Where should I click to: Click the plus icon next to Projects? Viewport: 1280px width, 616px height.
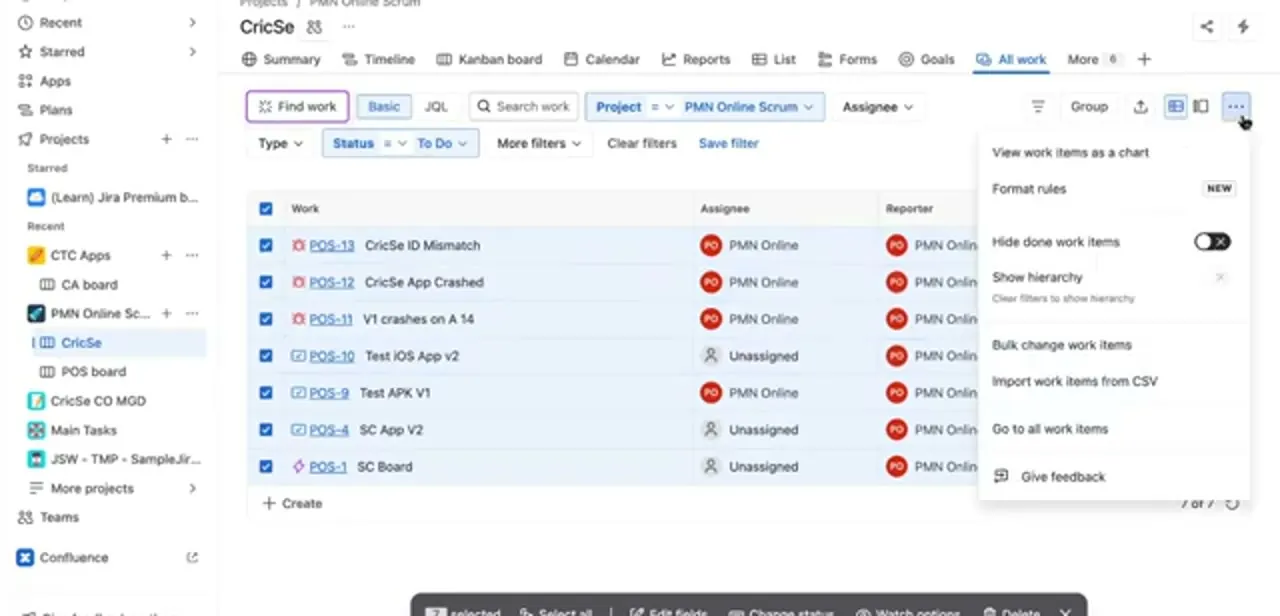(x=167, y=139)
